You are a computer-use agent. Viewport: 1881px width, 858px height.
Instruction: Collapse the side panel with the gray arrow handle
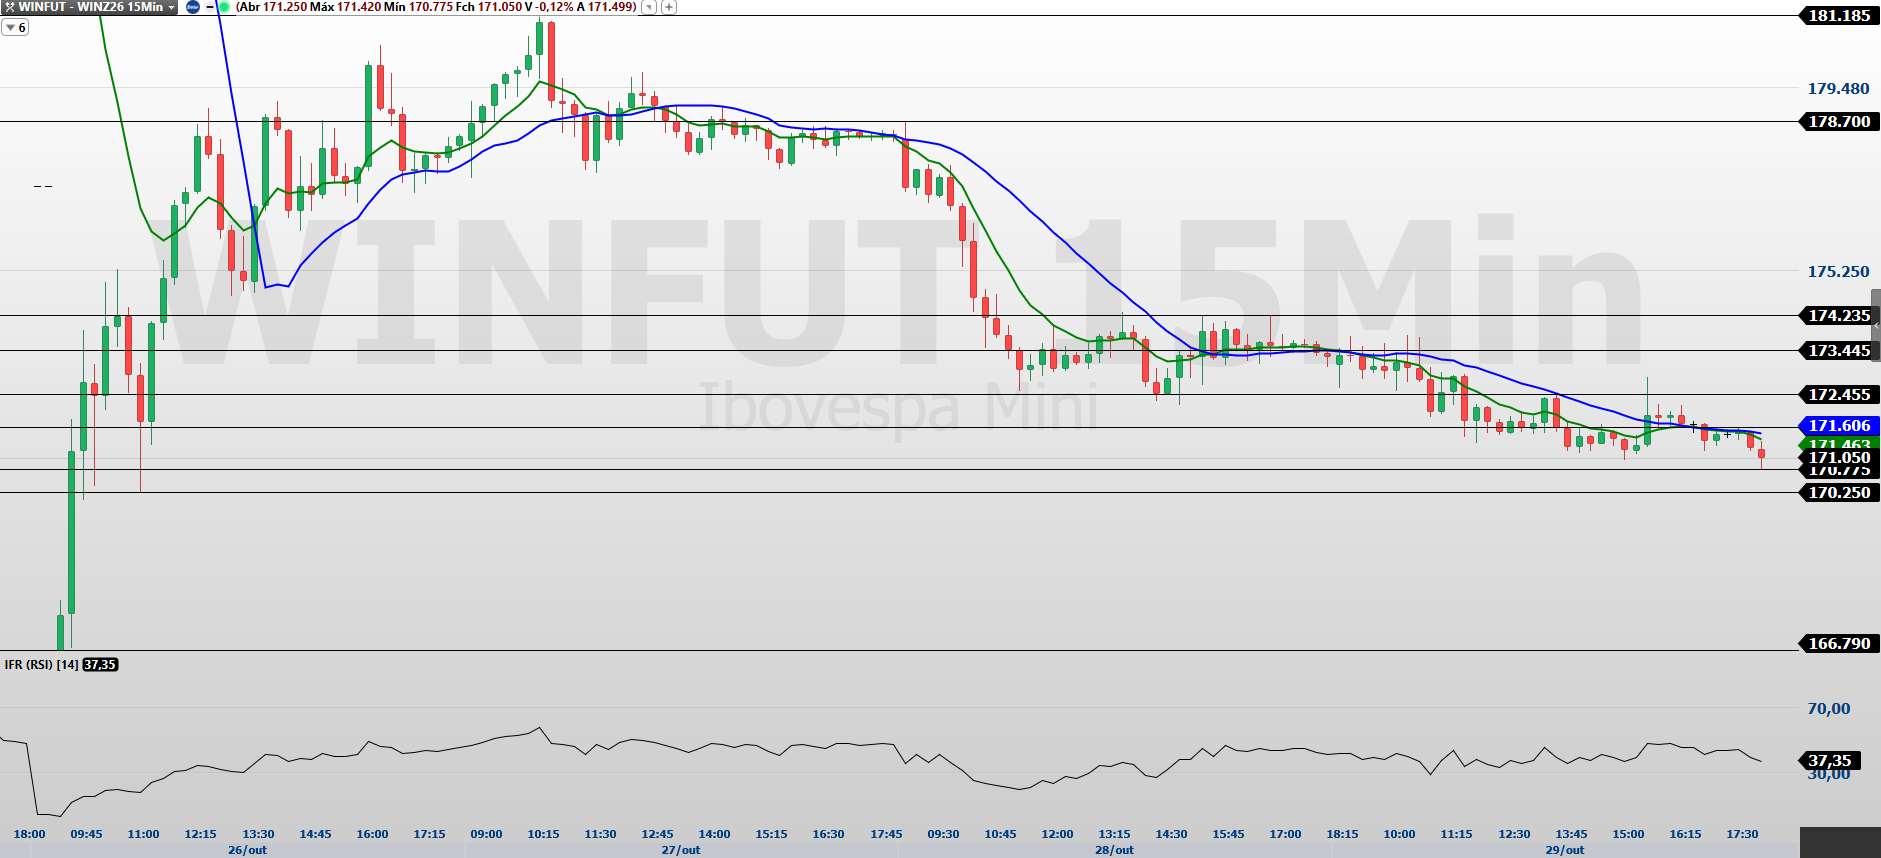click(1876, 326)
